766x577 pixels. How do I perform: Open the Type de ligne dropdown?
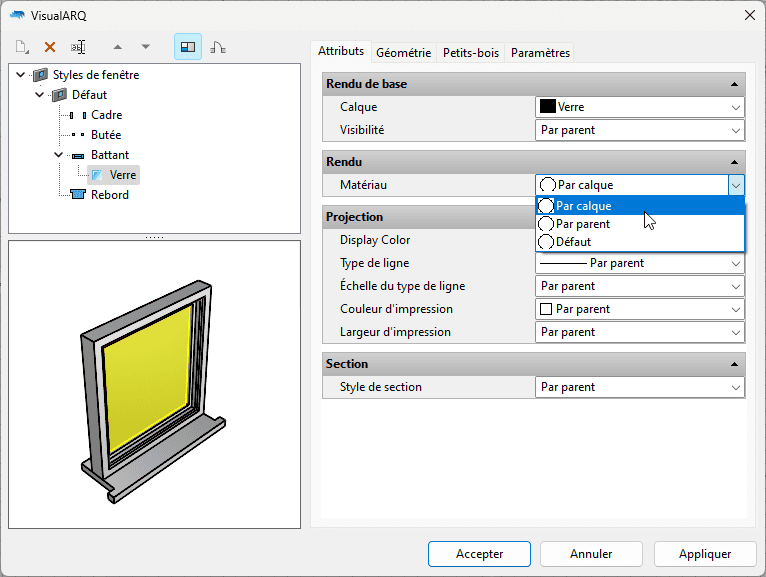[640, 263]
